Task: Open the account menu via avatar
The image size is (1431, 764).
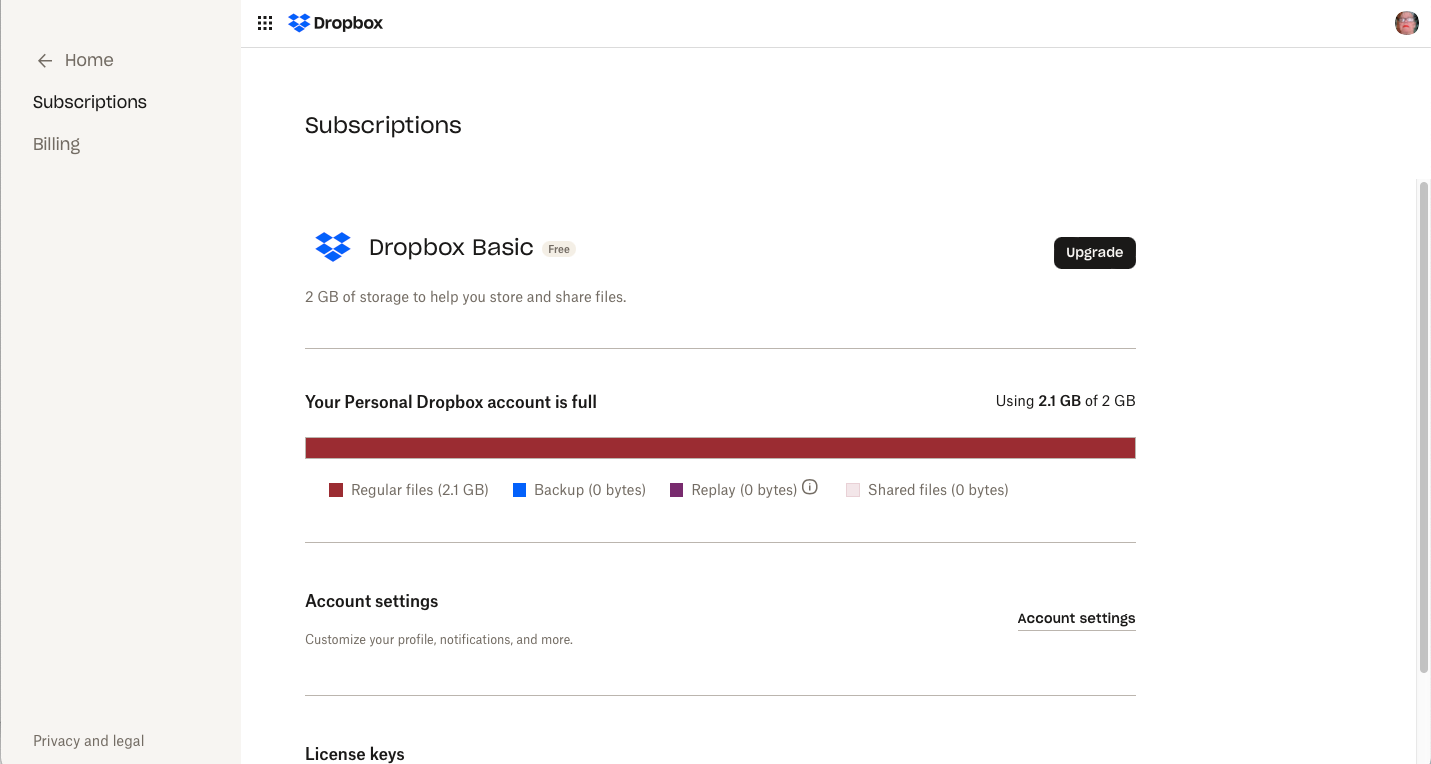Action: [x=1406, y=22]
